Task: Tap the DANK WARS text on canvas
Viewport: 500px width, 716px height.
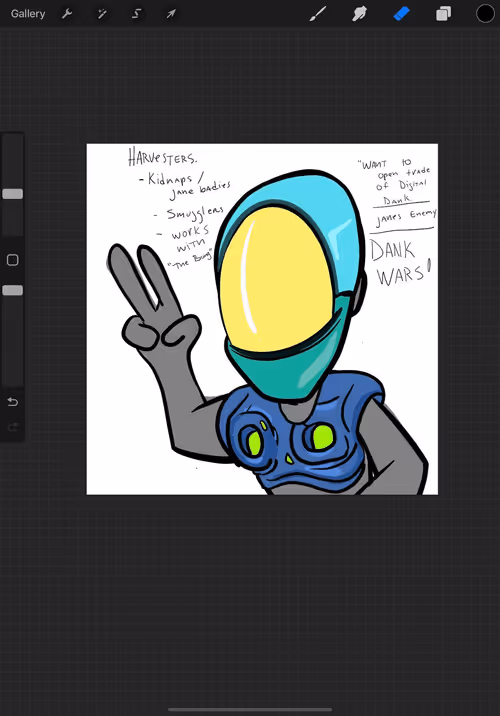Action: [x=400, y=263]
